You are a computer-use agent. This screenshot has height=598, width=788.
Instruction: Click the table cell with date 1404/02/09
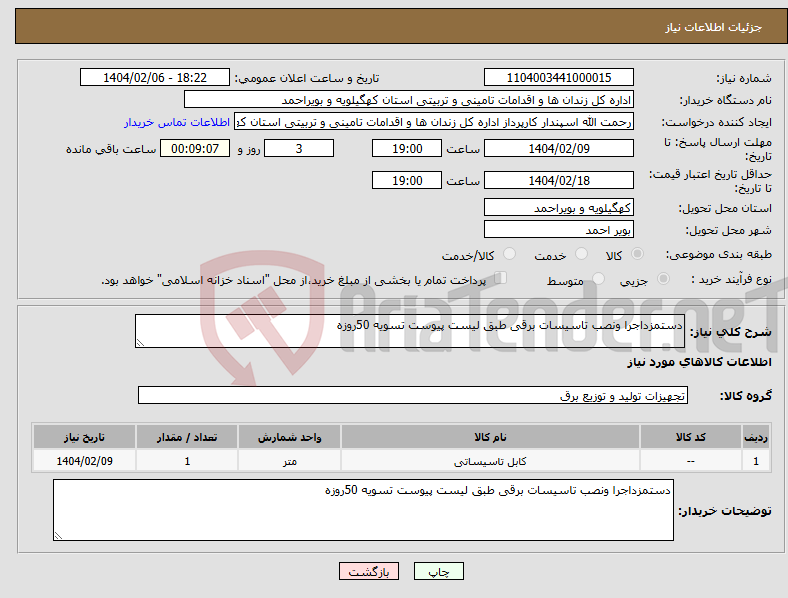[x=84, y=461]
